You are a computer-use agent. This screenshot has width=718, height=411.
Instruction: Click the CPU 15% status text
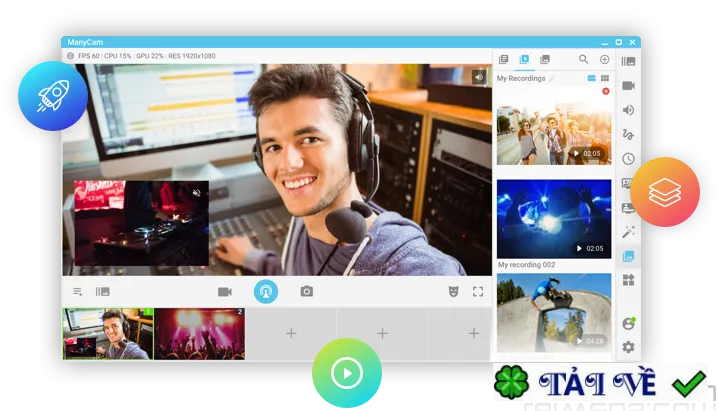(x=118, y=56)
